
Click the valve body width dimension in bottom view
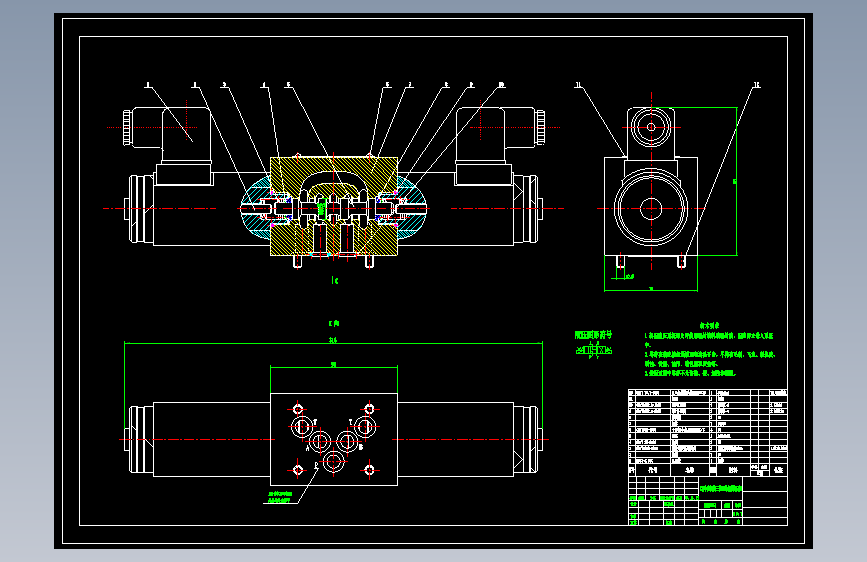(333, 366)
